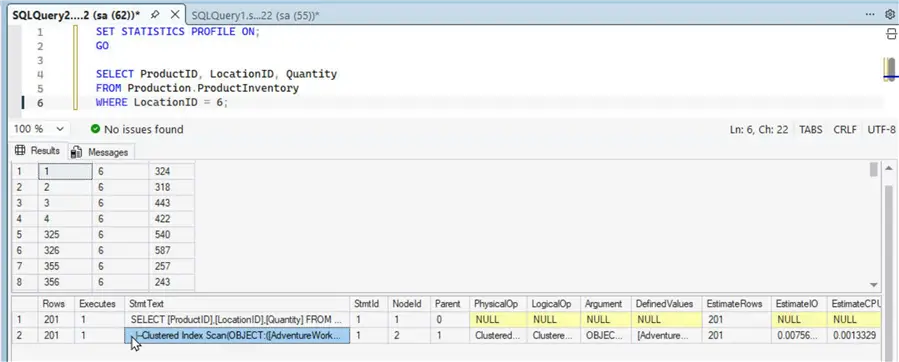Viewport: 899px width, 362px height.
Task: Click the No issues found indicator
Action: [x=137, y=129]
